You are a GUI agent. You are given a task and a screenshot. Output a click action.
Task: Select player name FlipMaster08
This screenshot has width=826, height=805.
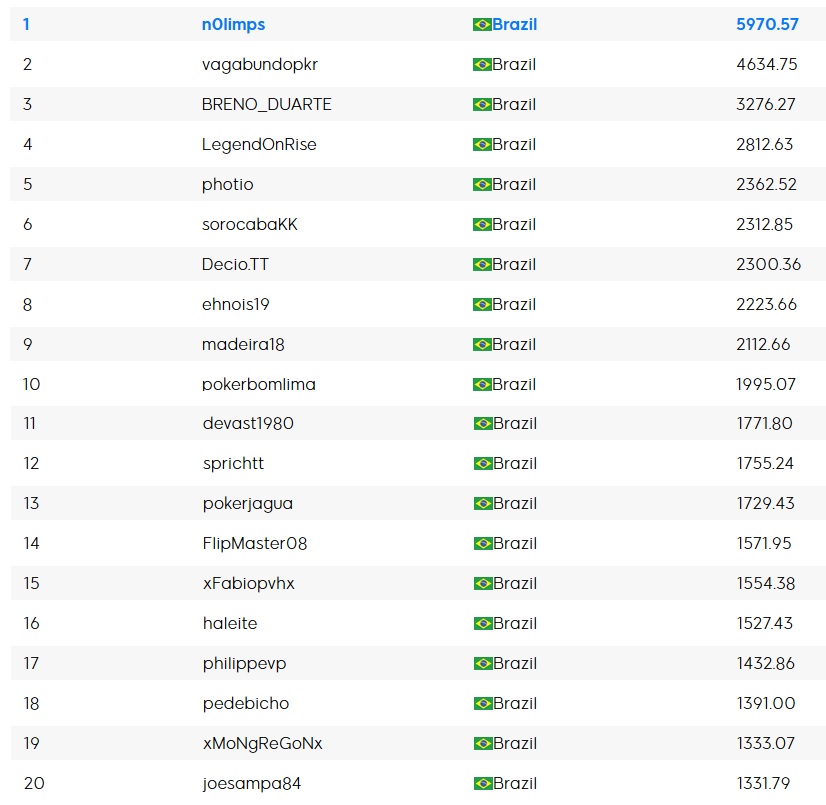click(x=255, y=544)
